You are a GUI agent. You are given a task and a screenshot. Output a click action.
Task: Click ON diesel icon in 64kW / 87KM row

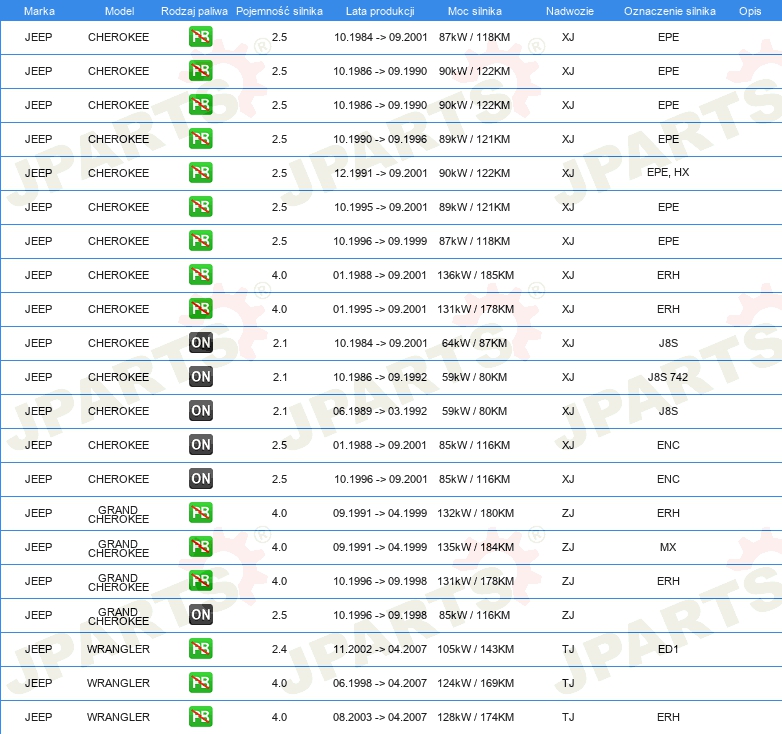(200, 343)
